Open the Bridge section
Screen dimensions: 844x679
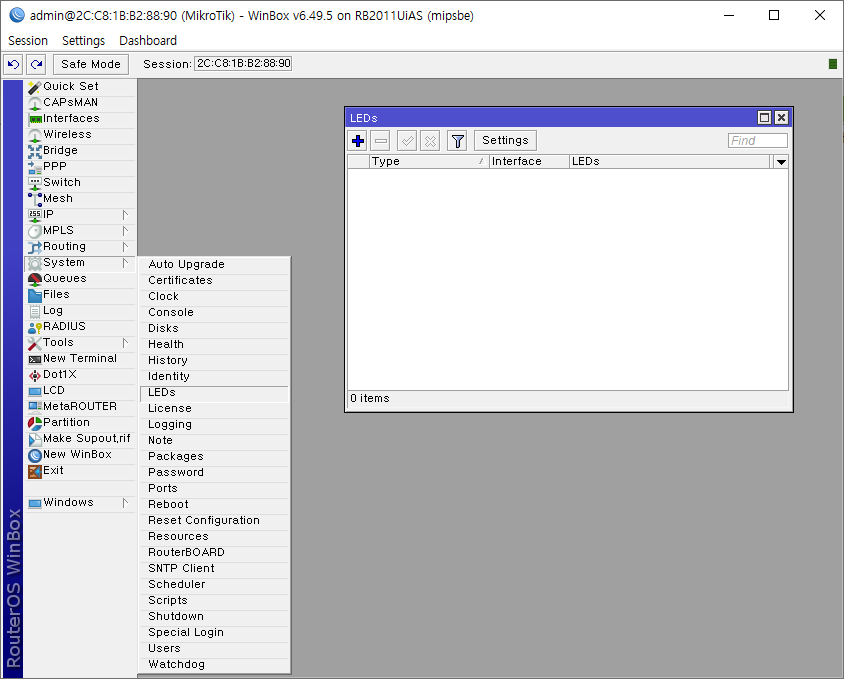80,150
